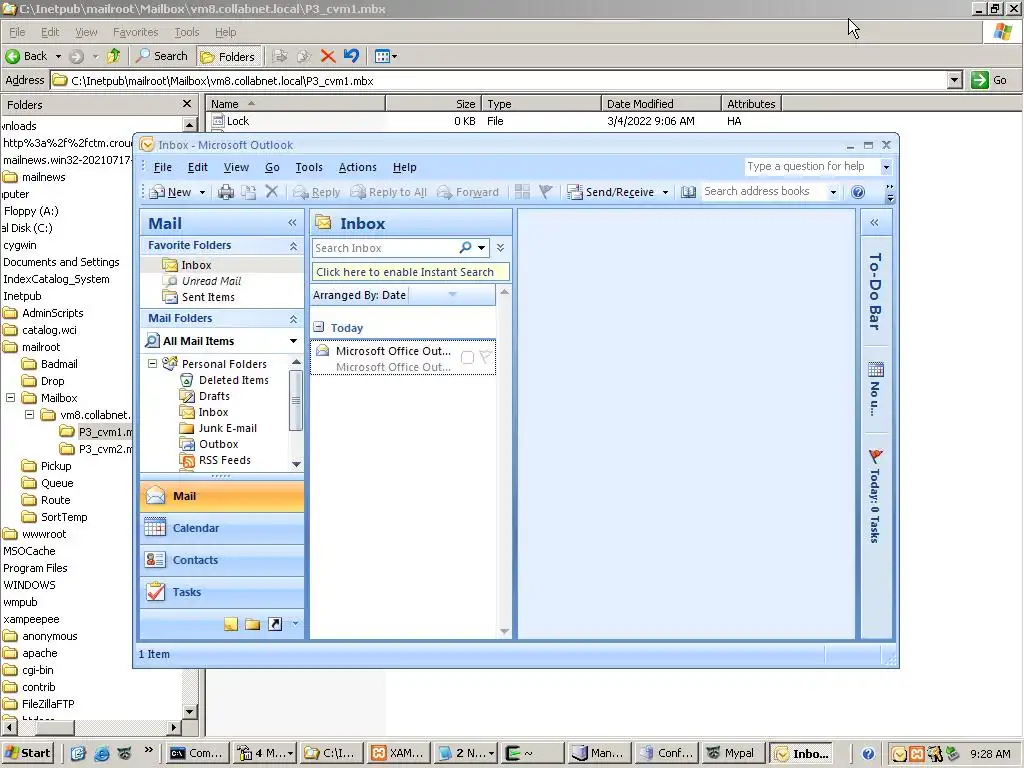1024x768 pixels.
Task: Open the Outlook Tools menu
Action: (x=309, y=167)
